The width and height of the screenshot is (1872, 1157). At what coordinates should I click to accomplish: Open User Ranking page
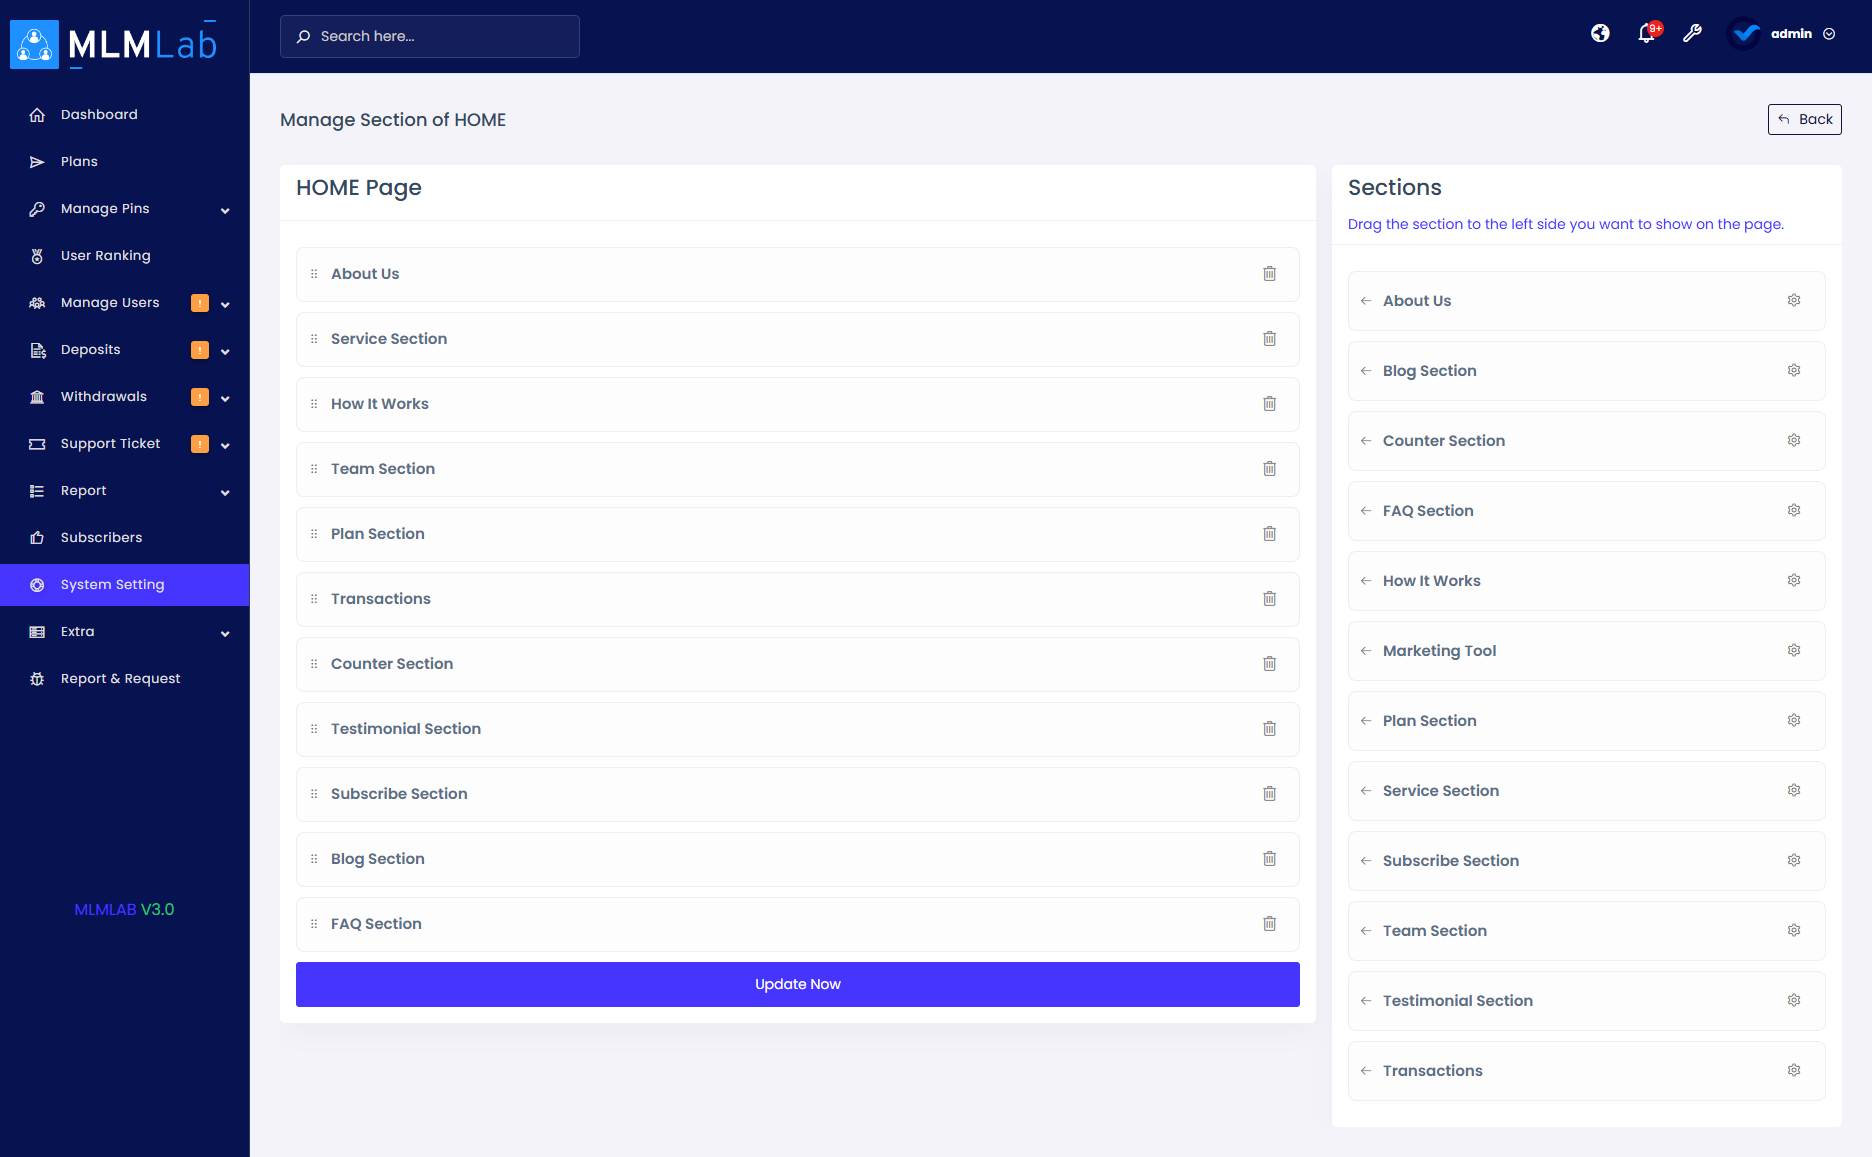[105, 255]
